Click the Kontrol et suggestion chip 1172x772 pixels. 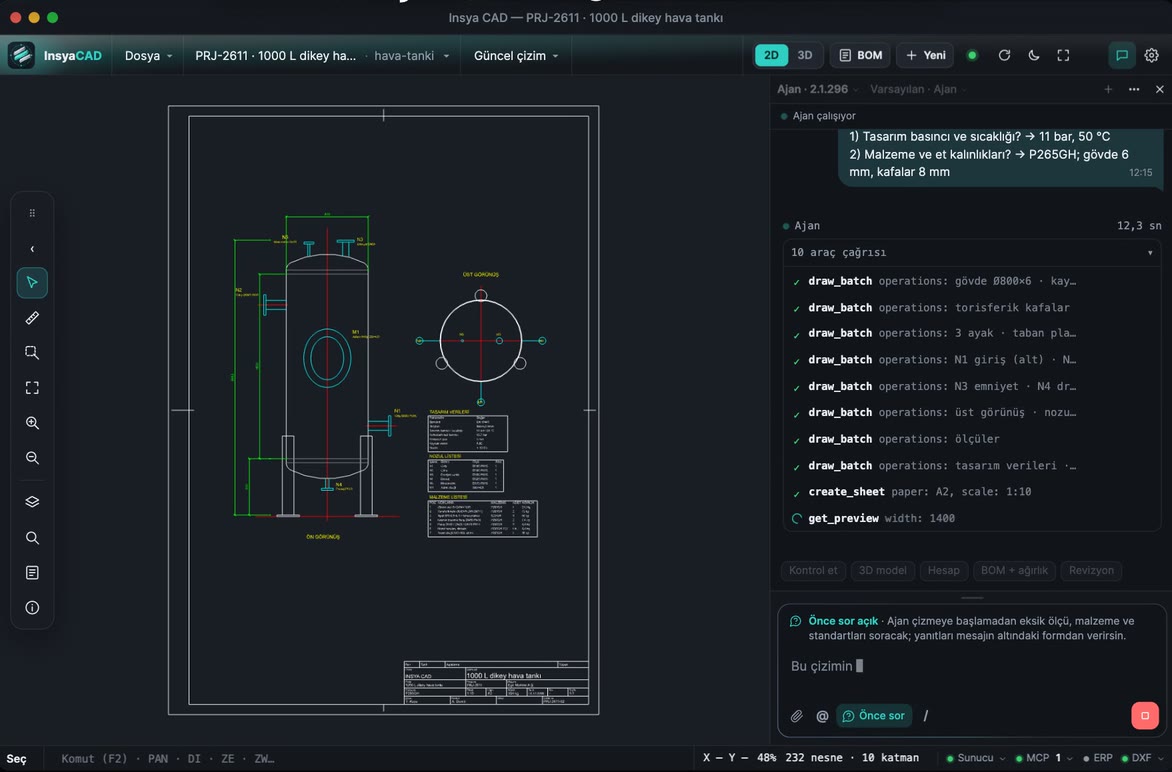coord(813,570)
